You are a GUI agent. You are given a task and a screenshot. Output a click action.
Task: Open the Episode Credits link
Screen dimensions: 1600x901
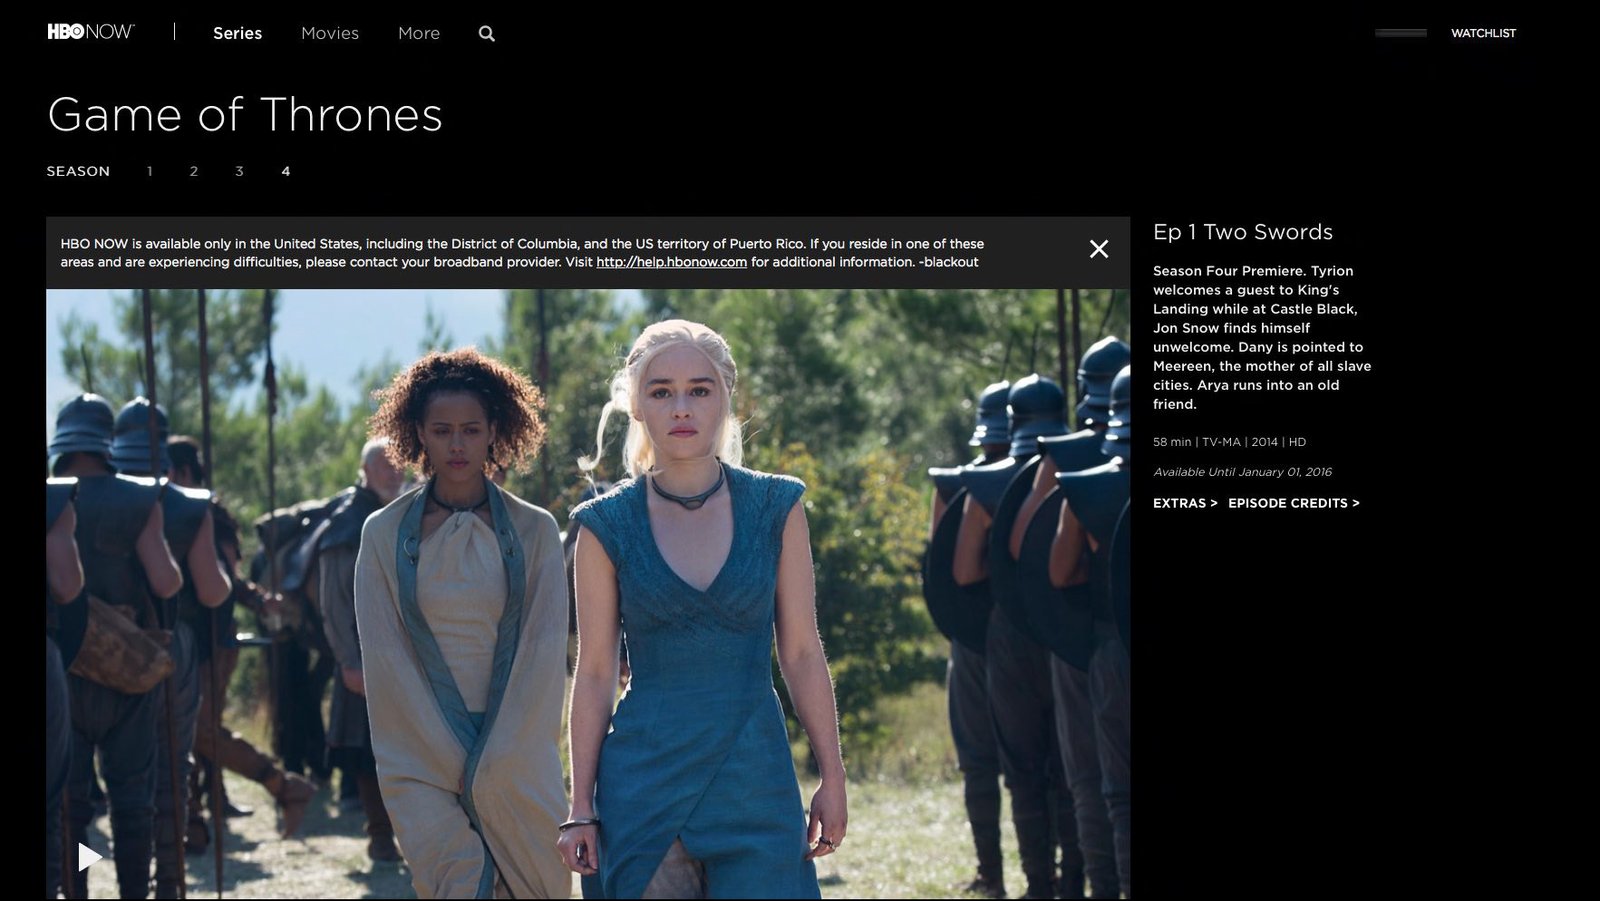[1294, 503]
